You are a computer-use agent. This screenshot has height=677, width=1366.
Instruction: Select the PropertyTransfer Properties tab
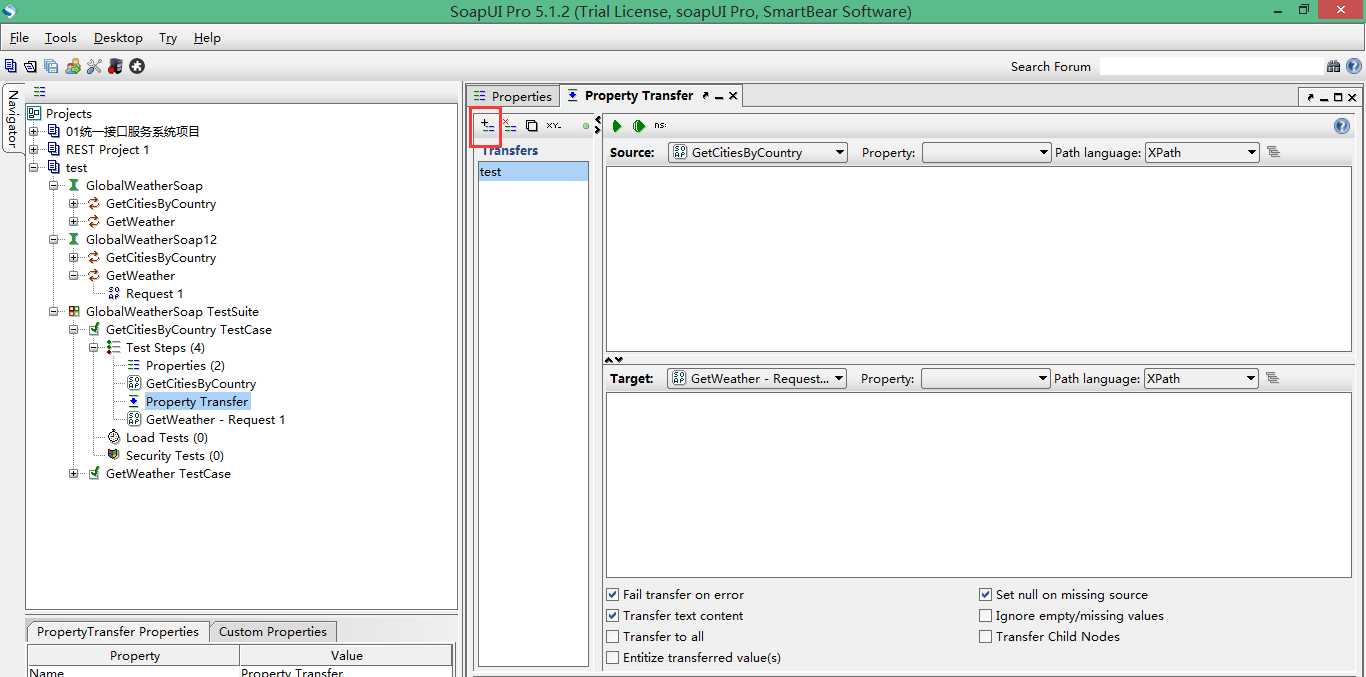[118, 631]
